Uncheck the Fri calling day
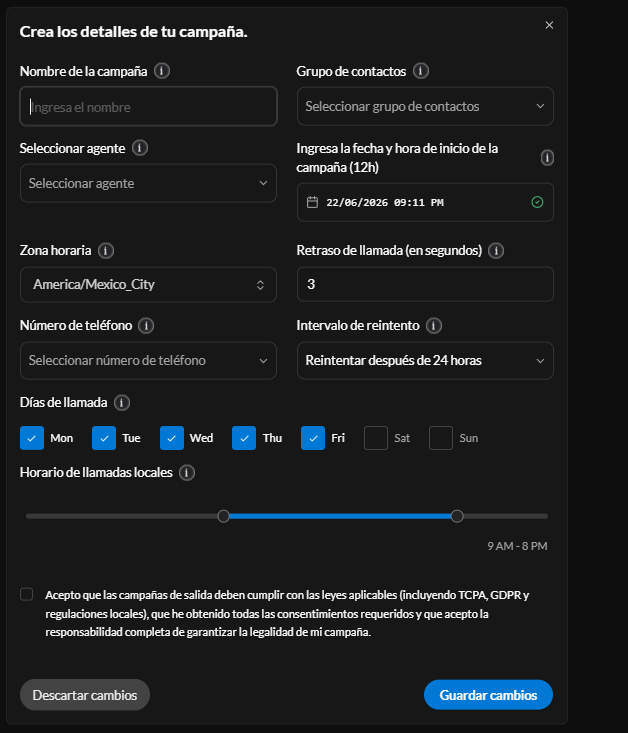The height and width of the screenshot is (733, 628). coord(313,438)
